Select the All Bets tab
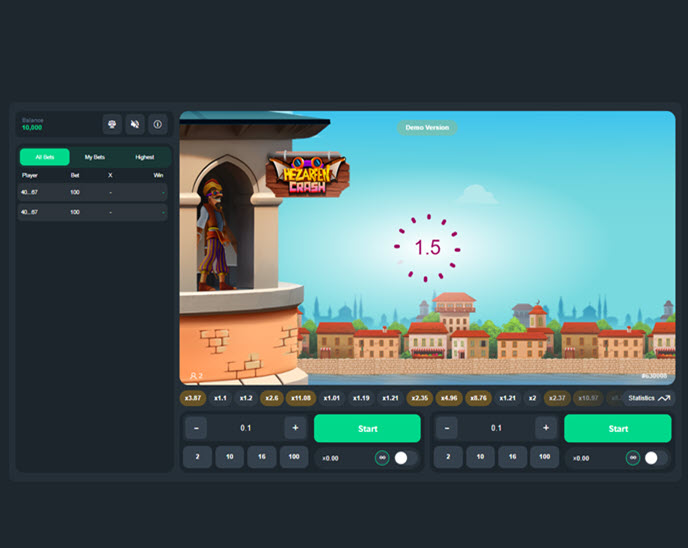This screenshot has height=548, width=688. click(x=44, y=157)
